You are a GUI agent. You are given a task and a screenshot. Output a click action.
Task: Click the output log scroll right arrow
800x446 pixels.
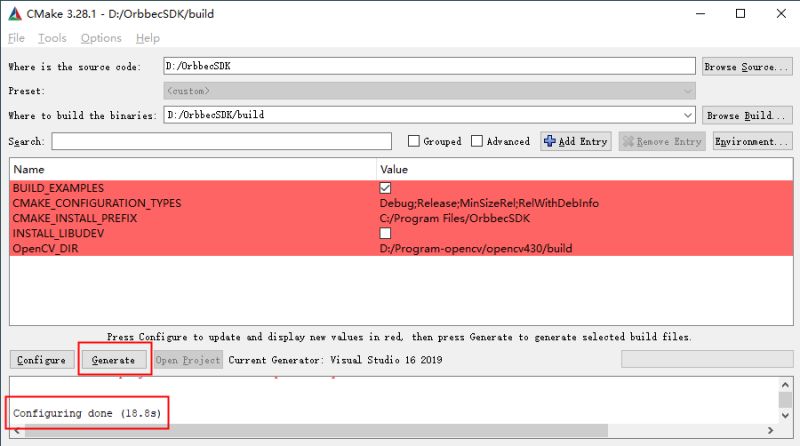click(770, 431)
